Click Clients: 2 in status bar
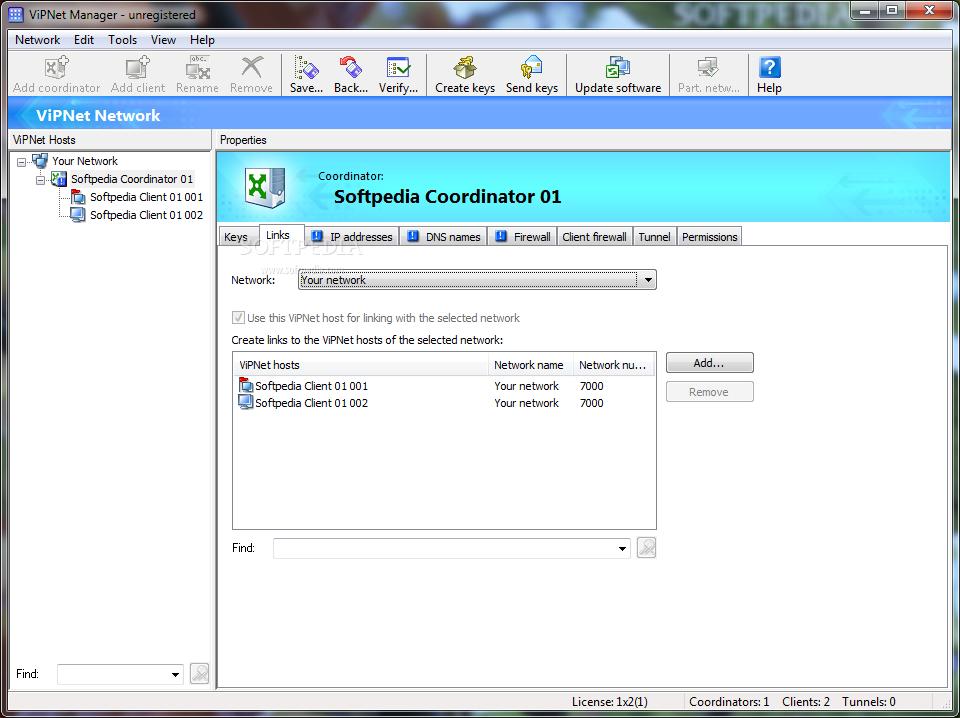This screenshot has height=718, width=960. pos(806,701)
